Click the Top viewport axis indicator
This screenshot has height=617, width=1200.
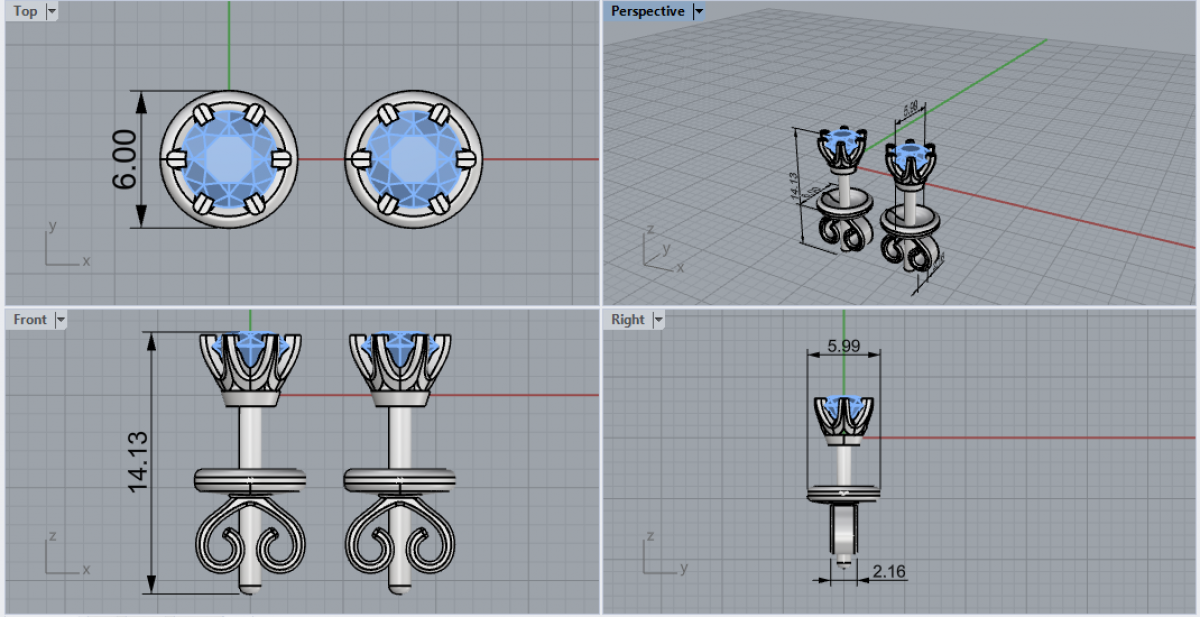66,246
